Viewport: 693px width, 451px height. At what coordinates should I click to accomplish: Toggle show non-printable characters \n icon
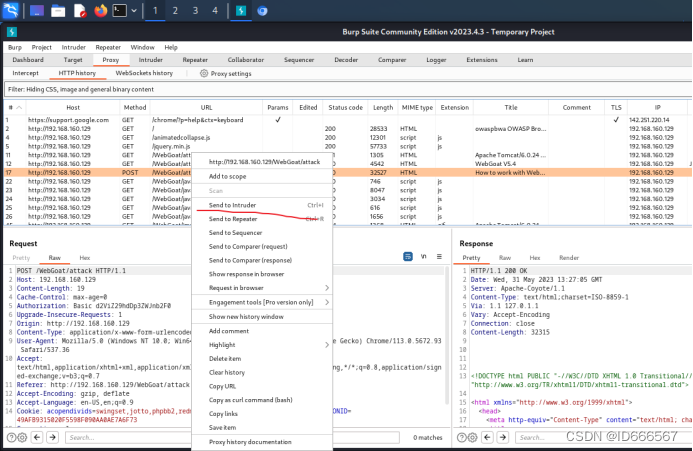click(x=423, y=256)
